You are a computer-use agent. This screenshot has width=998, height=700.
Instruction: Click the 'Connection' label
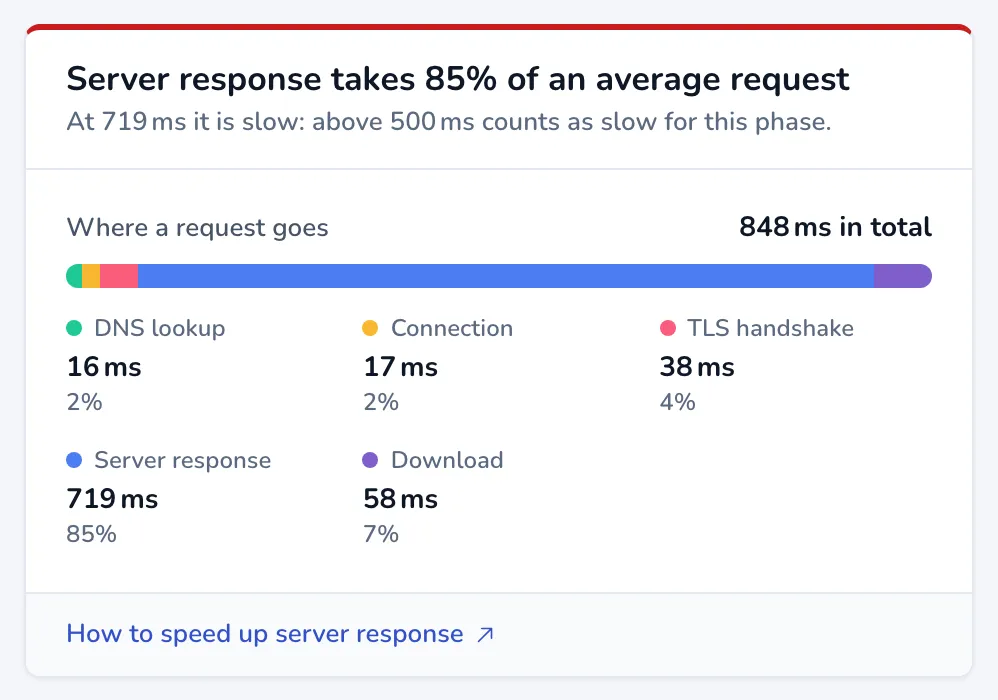pyautogui.click(x=452, y=328)
